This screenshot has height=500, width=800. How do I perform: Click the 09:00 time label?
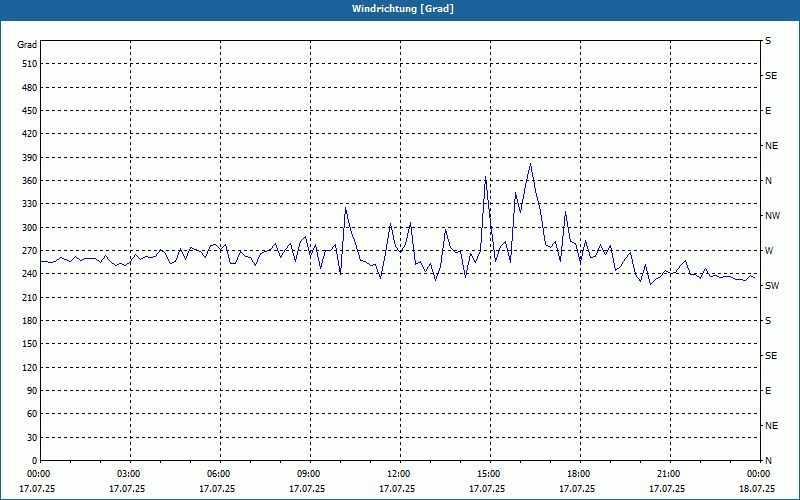[307, 474]
